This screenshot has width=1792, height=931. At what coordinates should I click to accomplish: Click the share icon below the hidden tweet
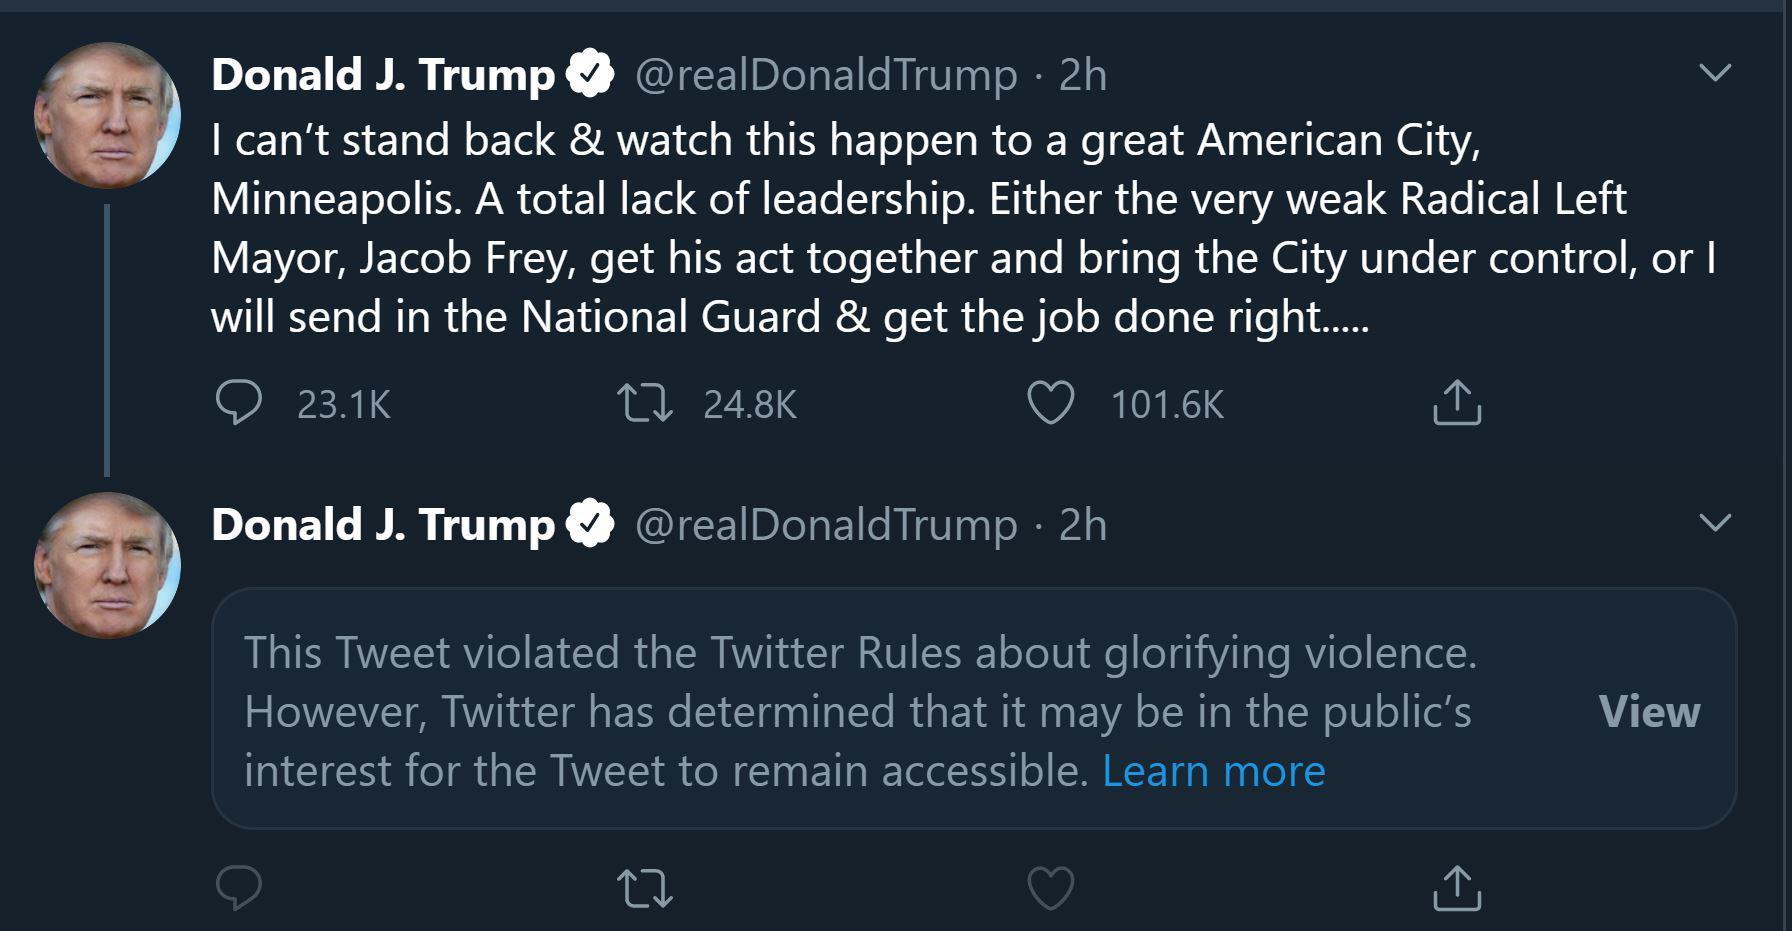tap(1457, 884)
